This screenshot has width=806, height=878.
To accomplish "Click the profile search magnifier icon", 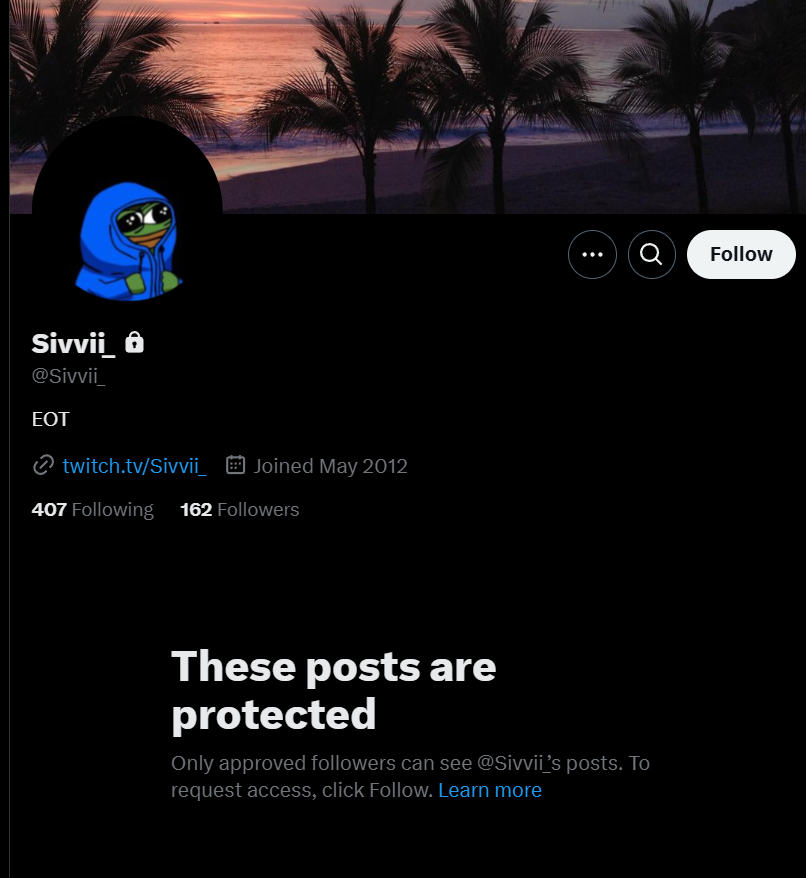I will point(651,254).
